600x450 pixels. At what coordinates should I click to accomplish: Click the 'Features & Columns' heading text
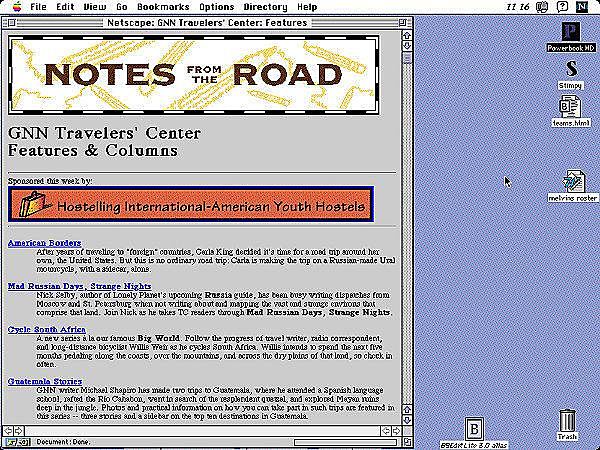[x=93, y=150]
